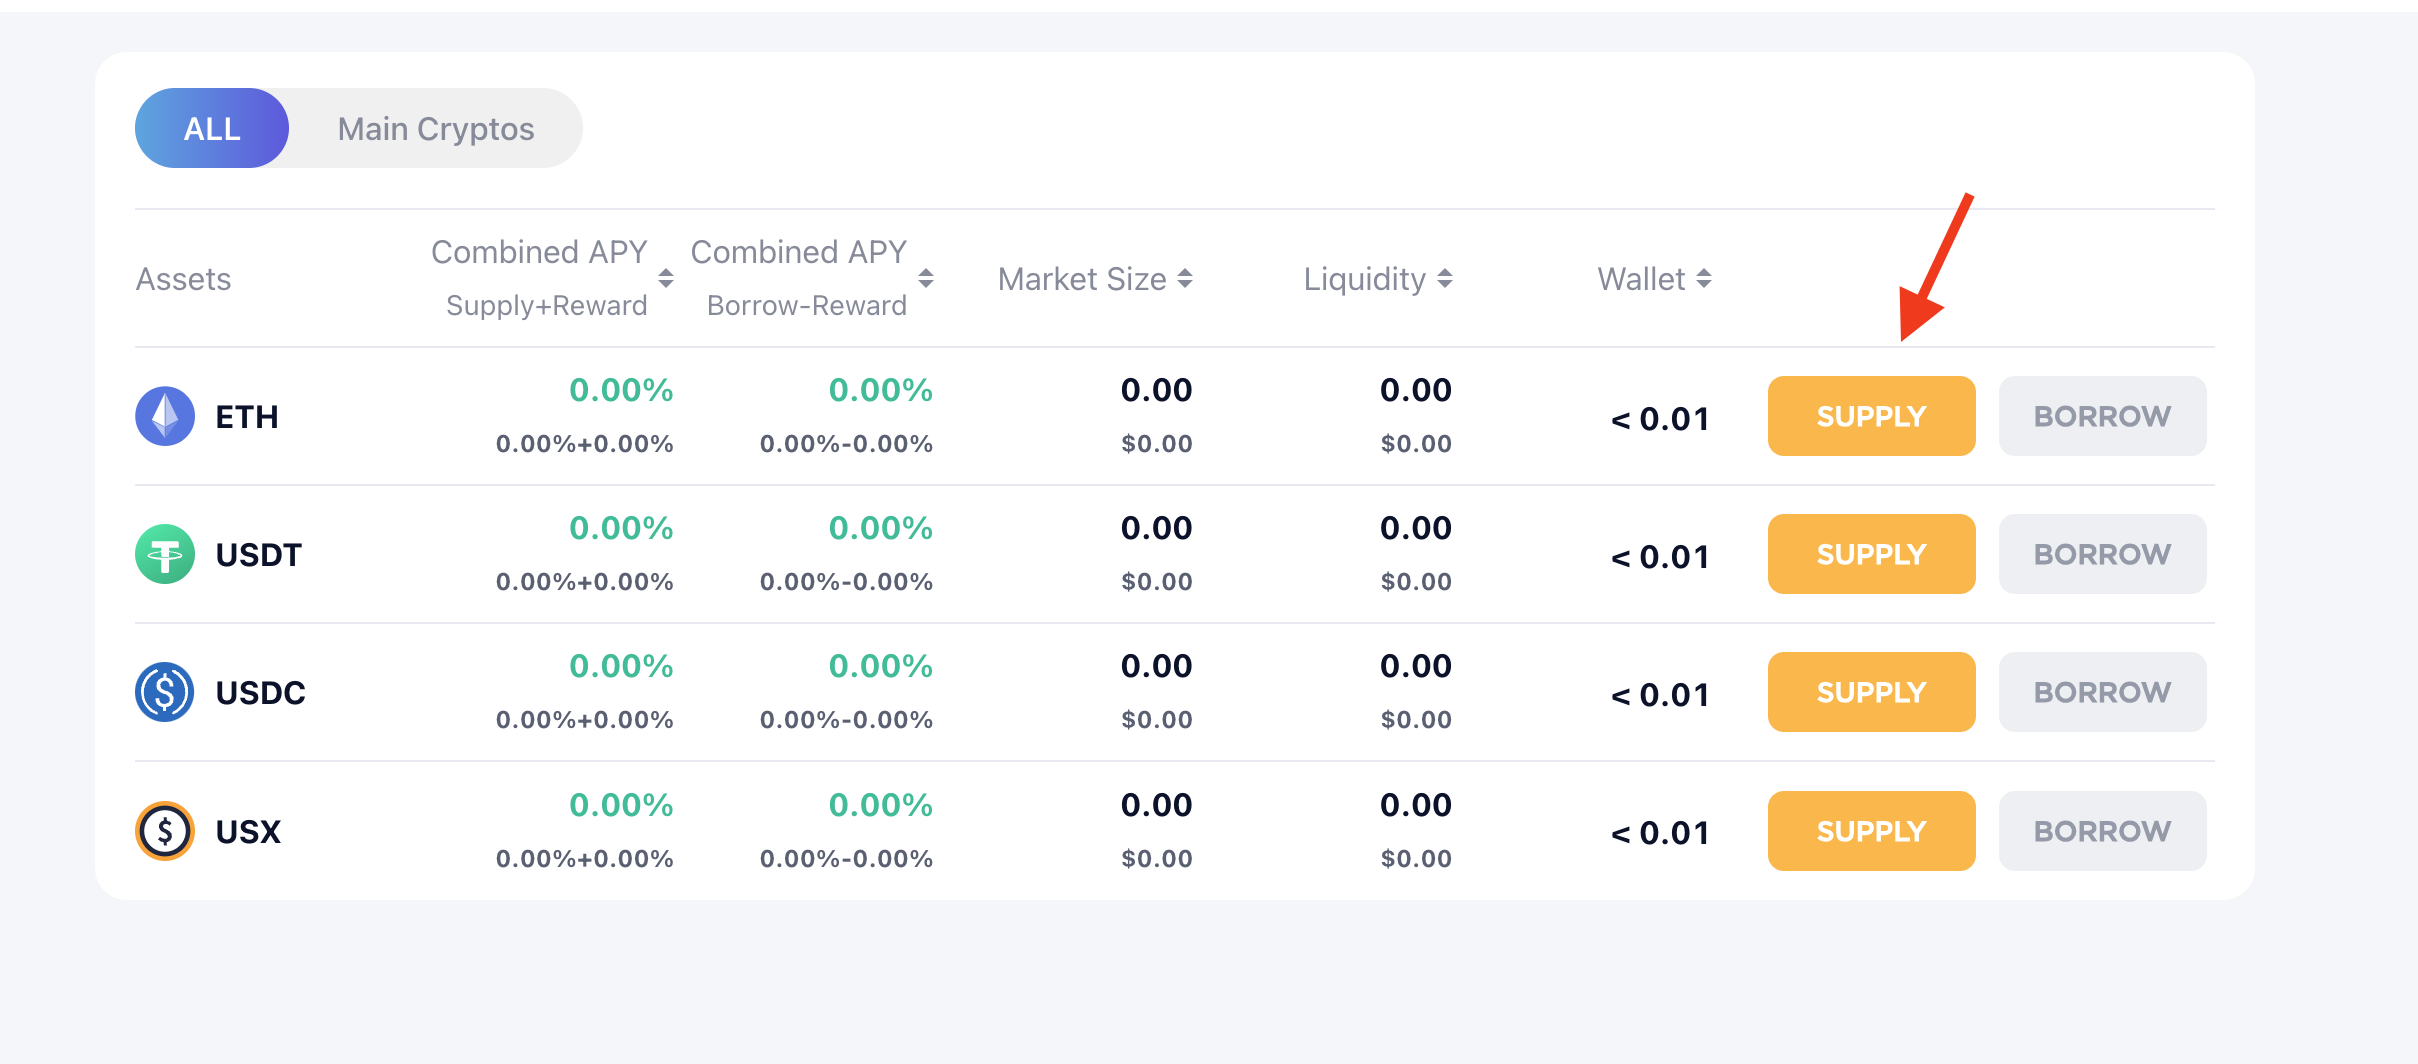Viewport: 2418px width, 1064px height.
Task: Sort table by Liquidity
Action: coord(1445,278)
